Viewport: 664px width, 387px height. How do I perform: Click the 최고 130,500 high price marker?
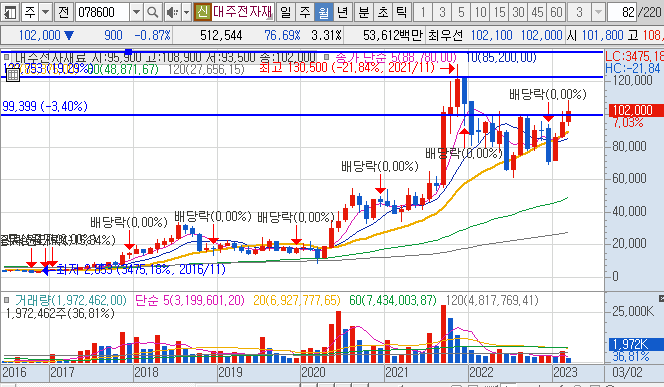pos(346,67)
